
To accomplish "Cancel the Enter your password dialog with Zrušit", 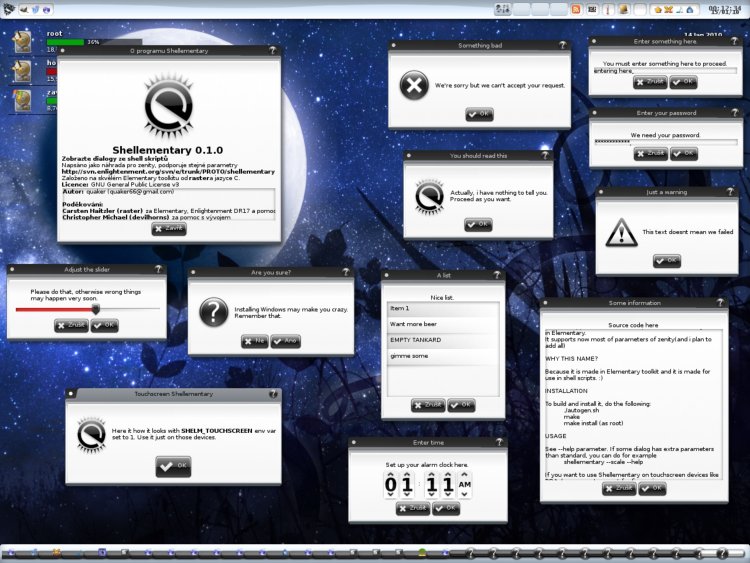I will coord(651,154).
